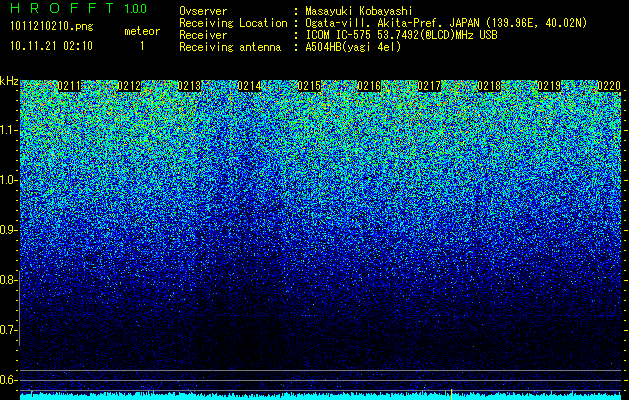Screen dimensions: 629x400
Task: Click the yellow meteor spike in signal strip
Action: 451,394
